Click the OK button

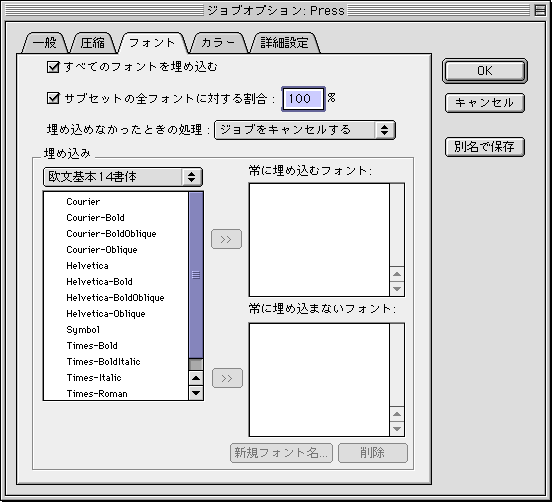tap(485, 71)
